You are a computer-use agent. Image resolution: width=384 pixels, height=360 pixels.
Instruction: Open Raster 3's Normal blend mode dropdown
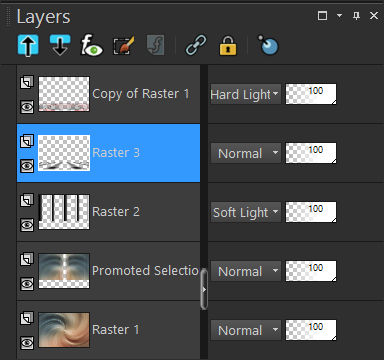(x=246, y=153)
